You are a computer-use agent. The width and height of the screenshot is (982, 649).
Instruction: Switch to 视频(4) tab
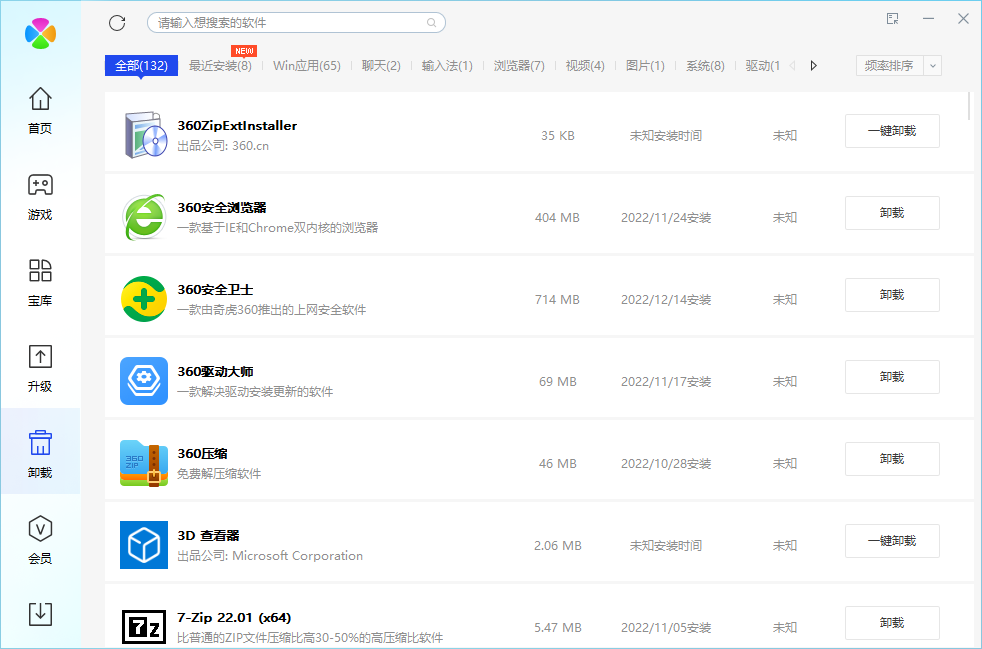pyautogui.click(x=585, y=66)
